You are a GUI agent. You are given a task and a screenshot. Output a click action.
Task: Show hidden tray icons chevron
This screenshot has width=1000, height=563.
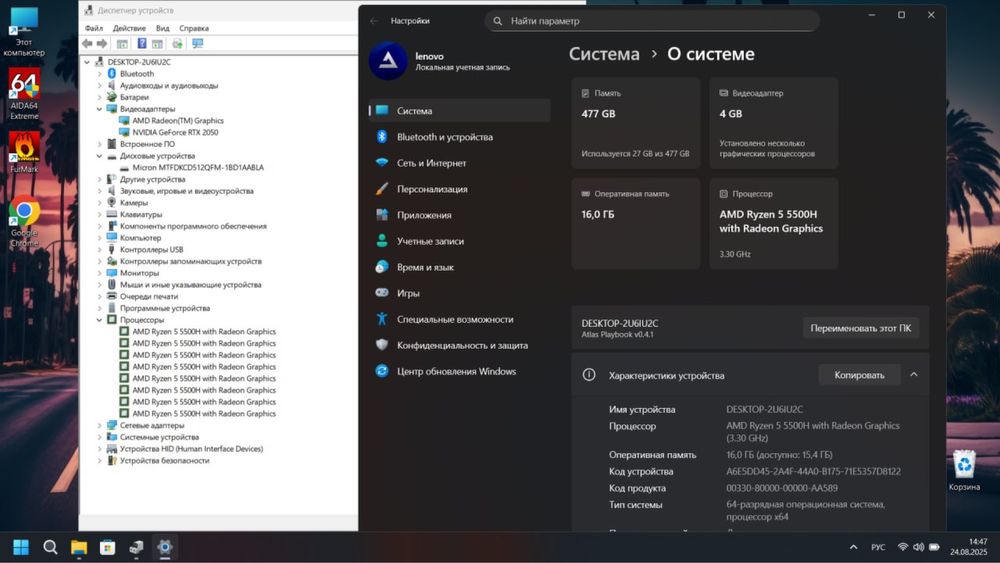853,547
